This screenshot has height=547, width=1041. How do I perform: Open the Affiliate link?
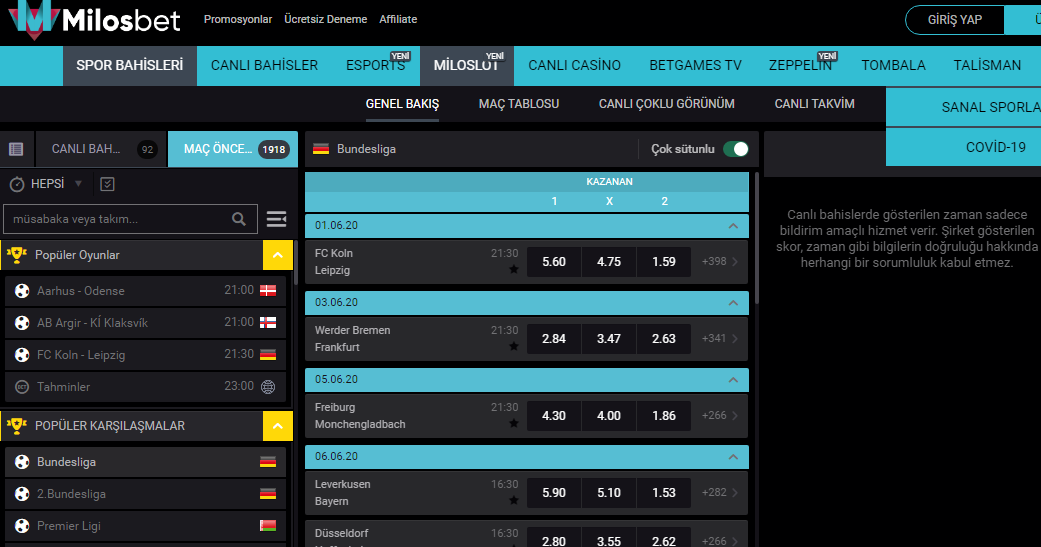click(398, 19)
